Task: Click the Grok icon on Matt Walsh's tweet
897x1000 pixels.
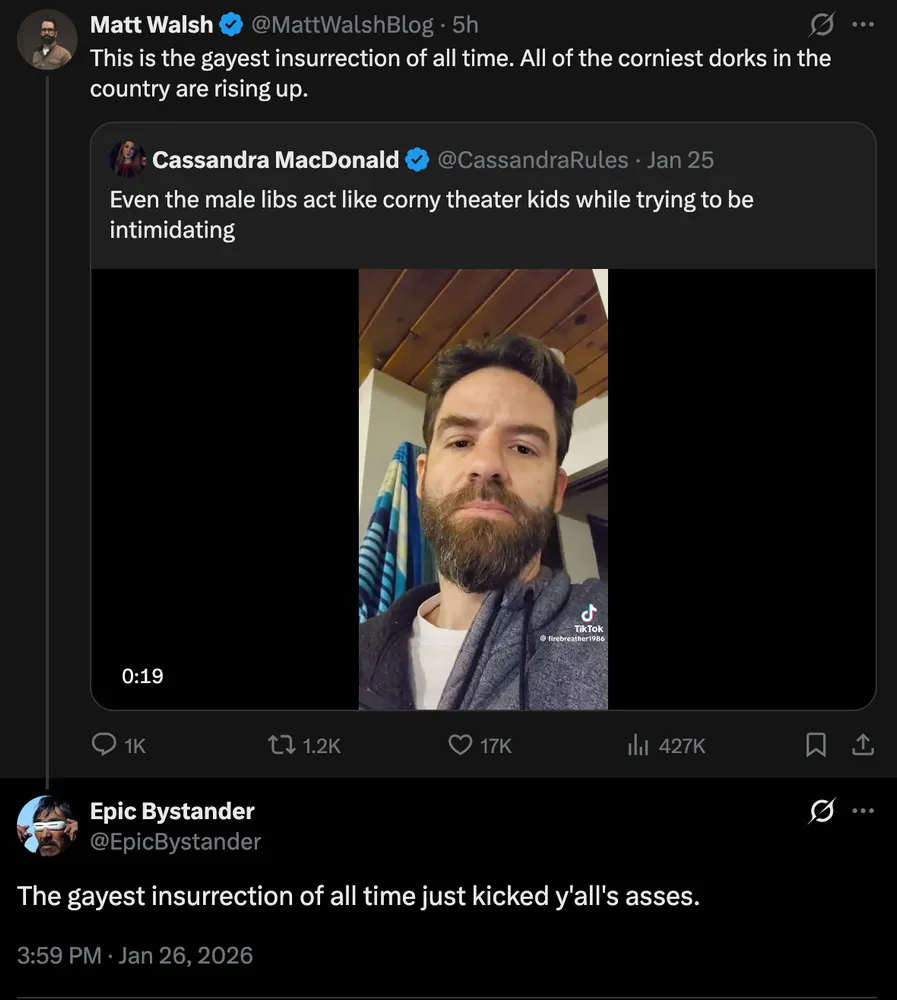Action: tap(822, 24)
